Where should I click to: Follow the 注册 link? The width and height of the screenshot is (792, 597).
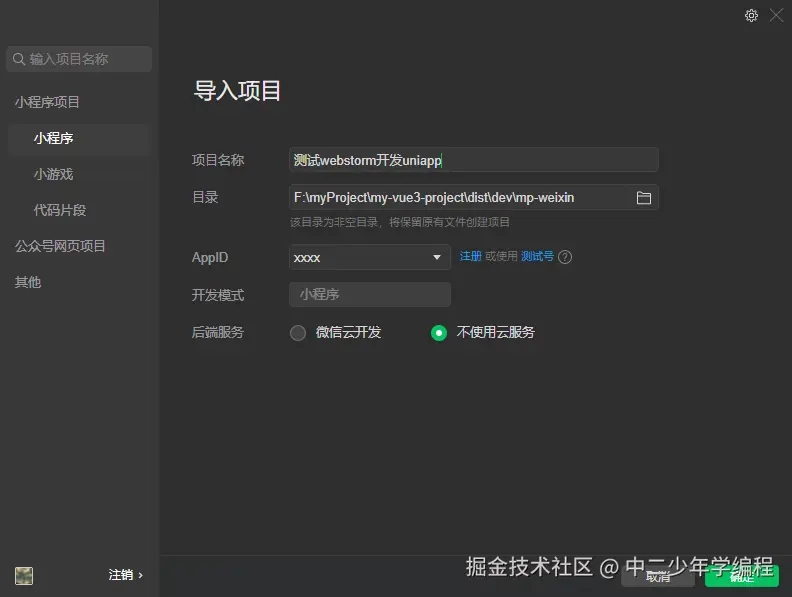click(x=470, y=256)
